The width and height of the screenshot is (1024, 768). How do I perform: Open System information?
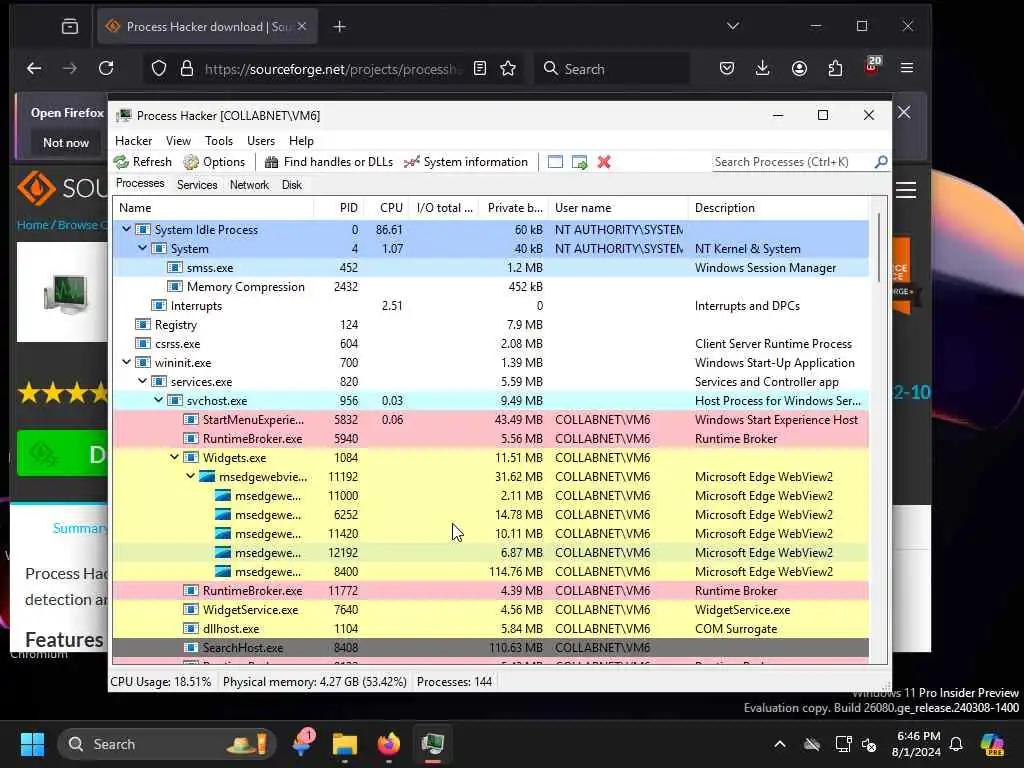pyautogui.click(x=466, y=162)
